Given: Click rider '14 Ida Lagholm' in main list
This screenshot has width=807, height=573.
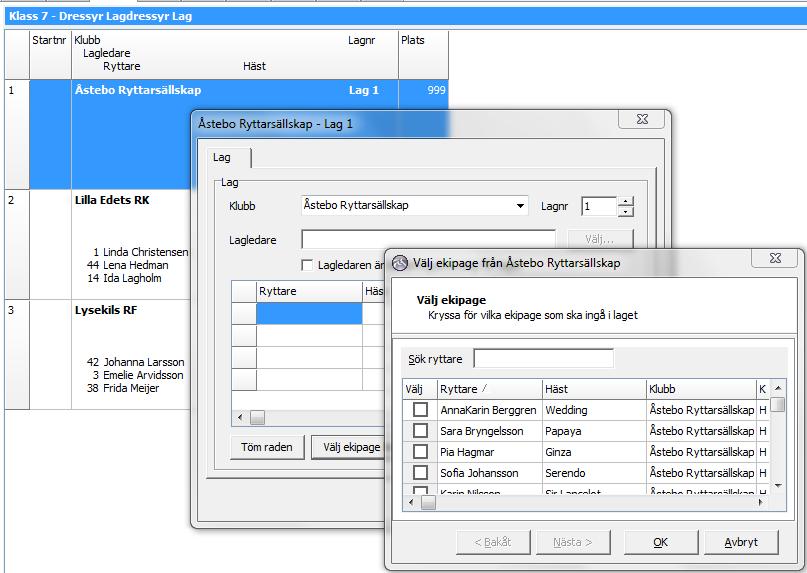Looking at the screenshot, I should [x=124, y=278].
